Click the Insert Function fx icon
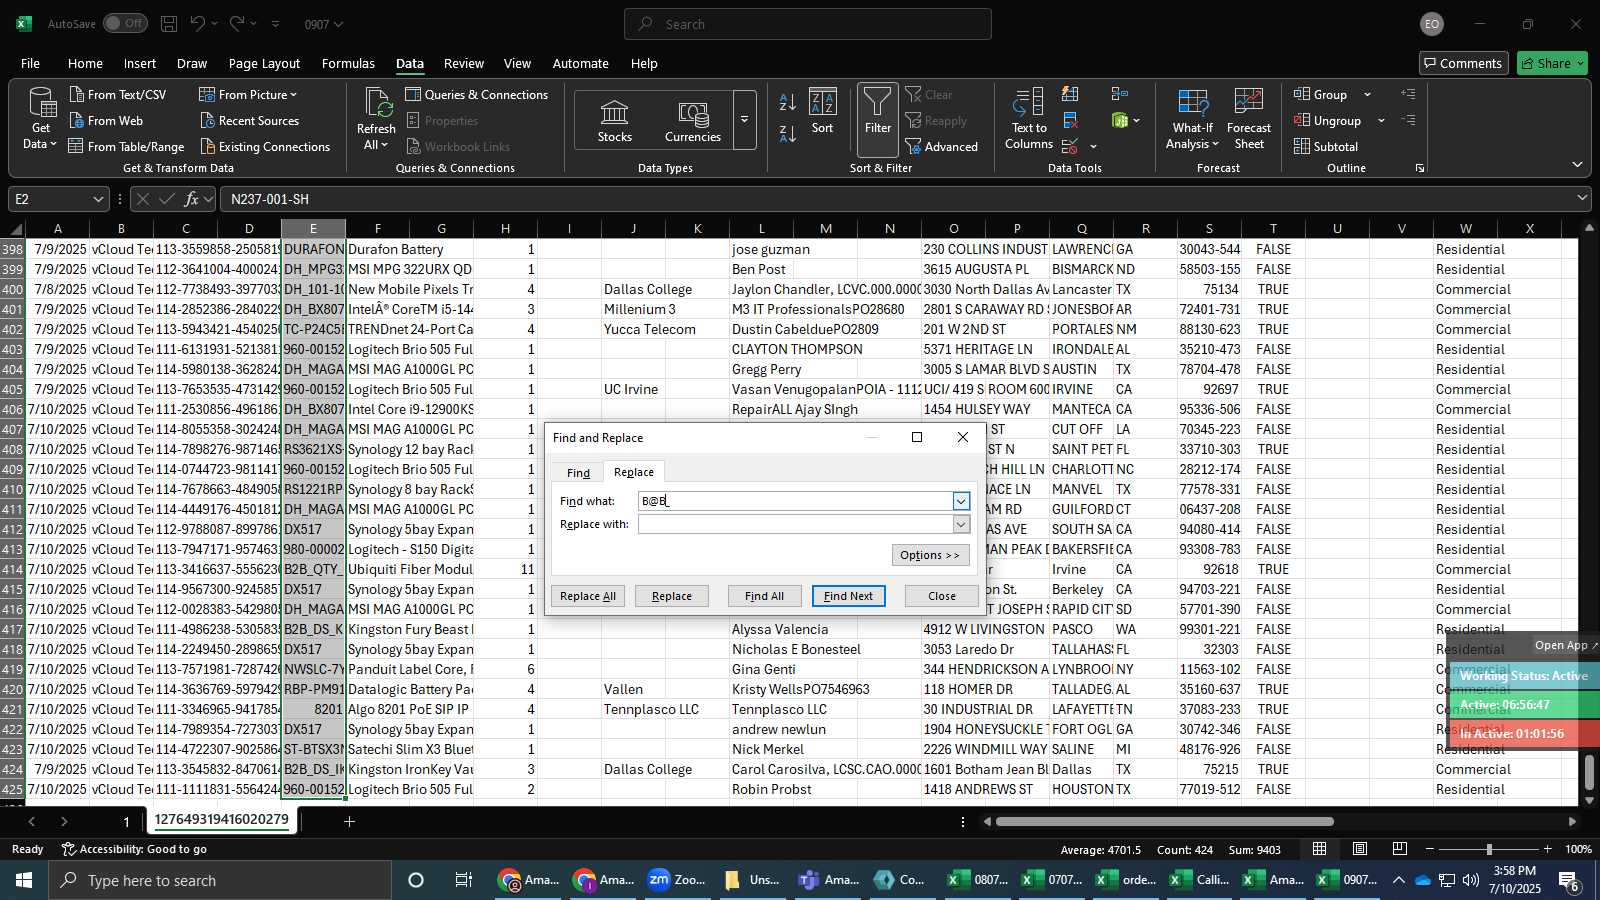This screenshot has height=900, width=1600. click(191, 199)
